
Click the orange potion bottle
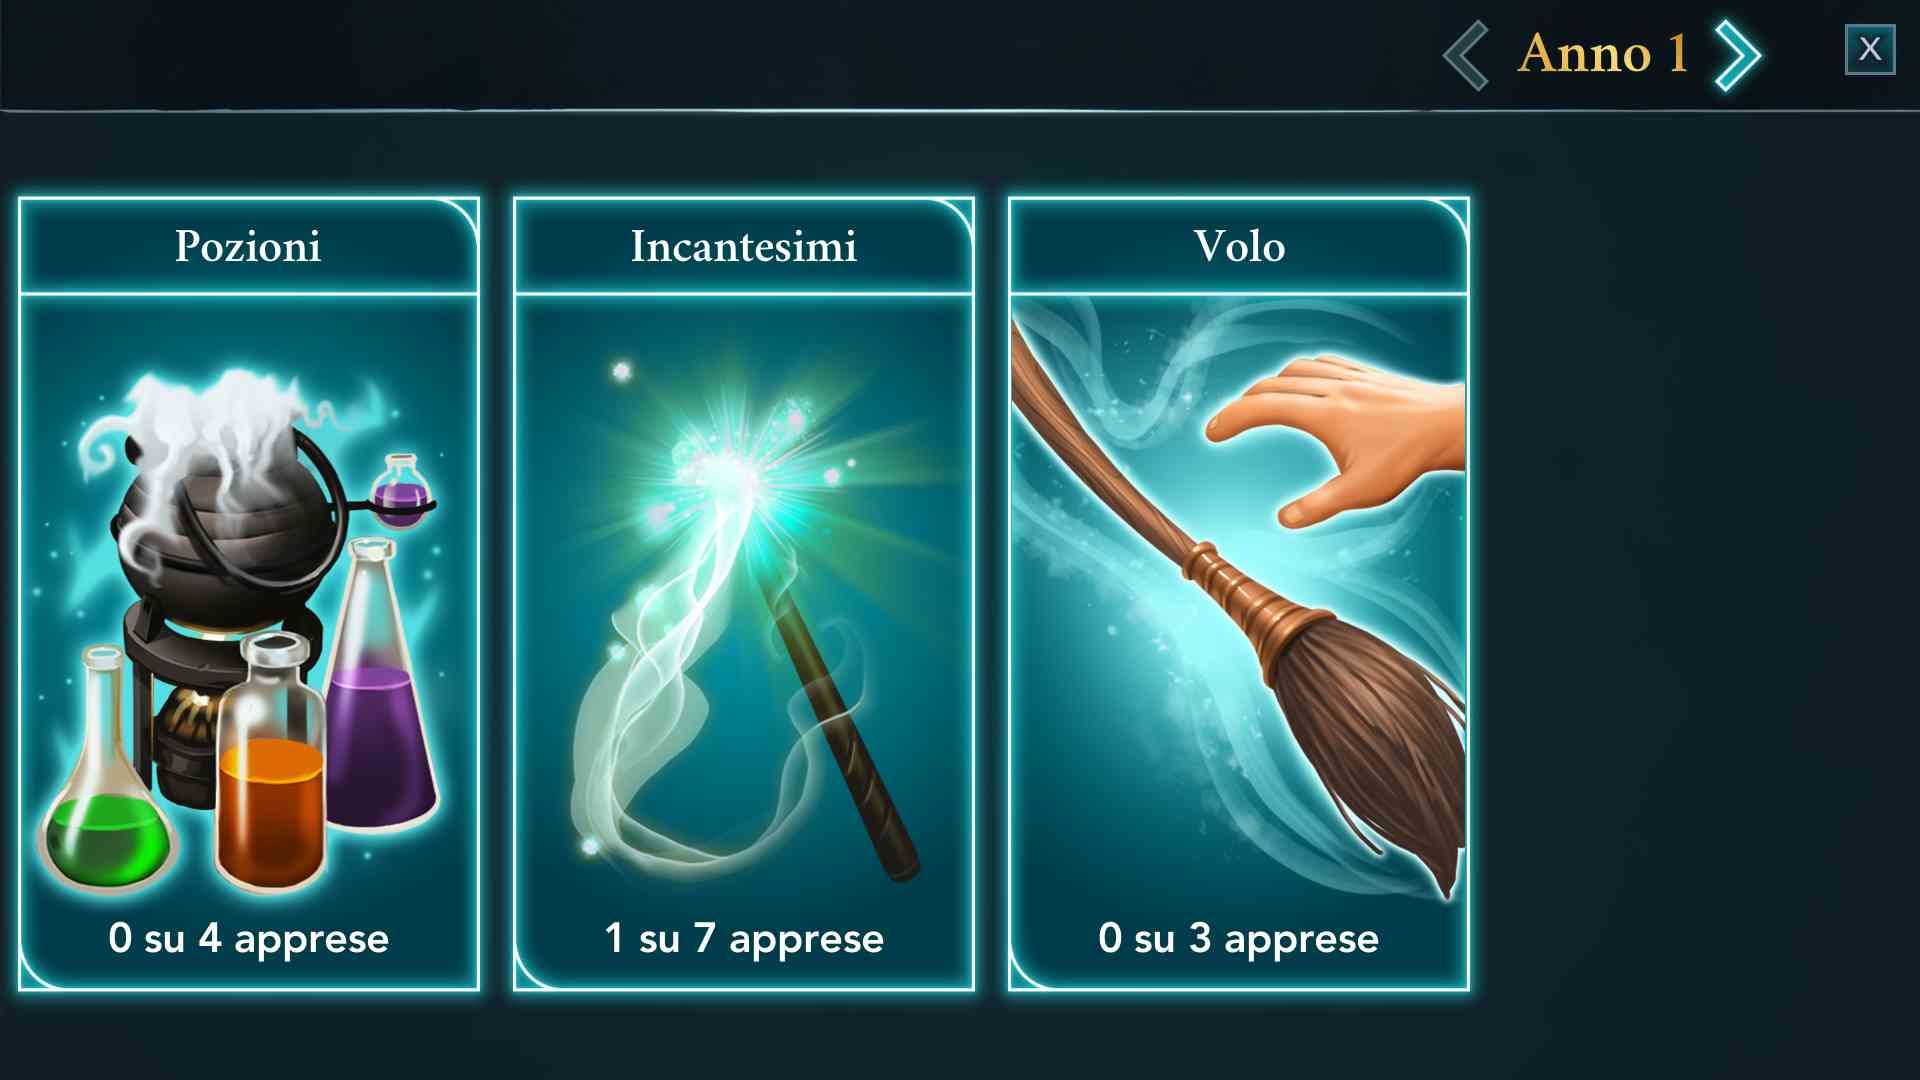270,770
